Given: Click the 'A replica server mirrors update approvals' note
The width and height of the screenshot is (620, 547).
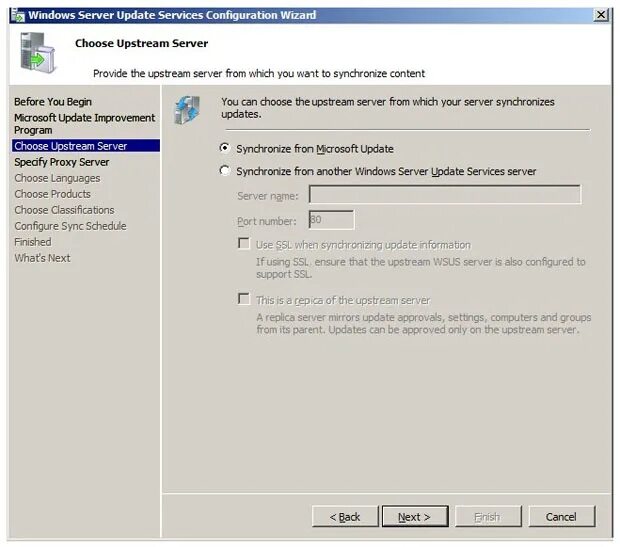Looking at the screenshot, I should coord(423,324).
